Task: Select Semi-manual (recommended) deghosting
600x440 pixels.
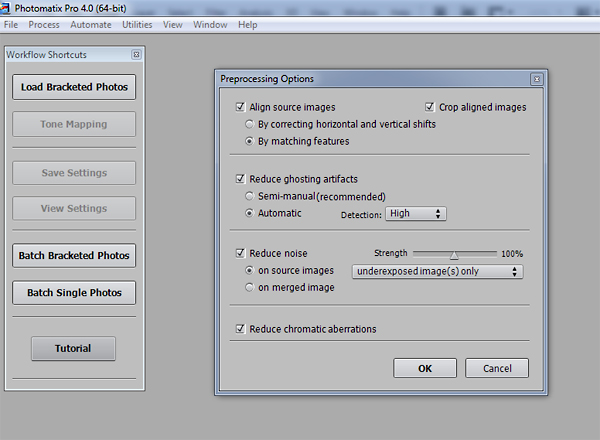Action: point(249,196)
